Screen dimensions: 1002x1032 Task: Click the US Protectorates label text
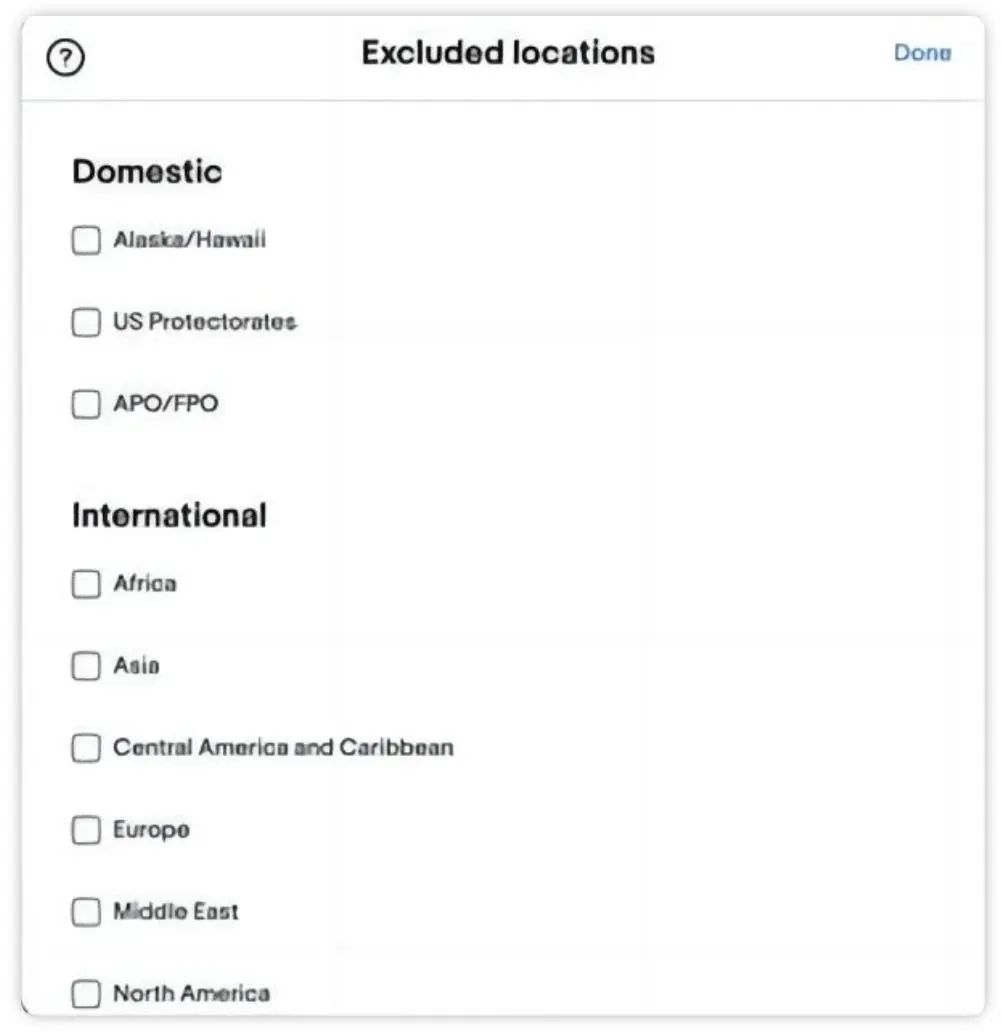click(x=204, y=322)
